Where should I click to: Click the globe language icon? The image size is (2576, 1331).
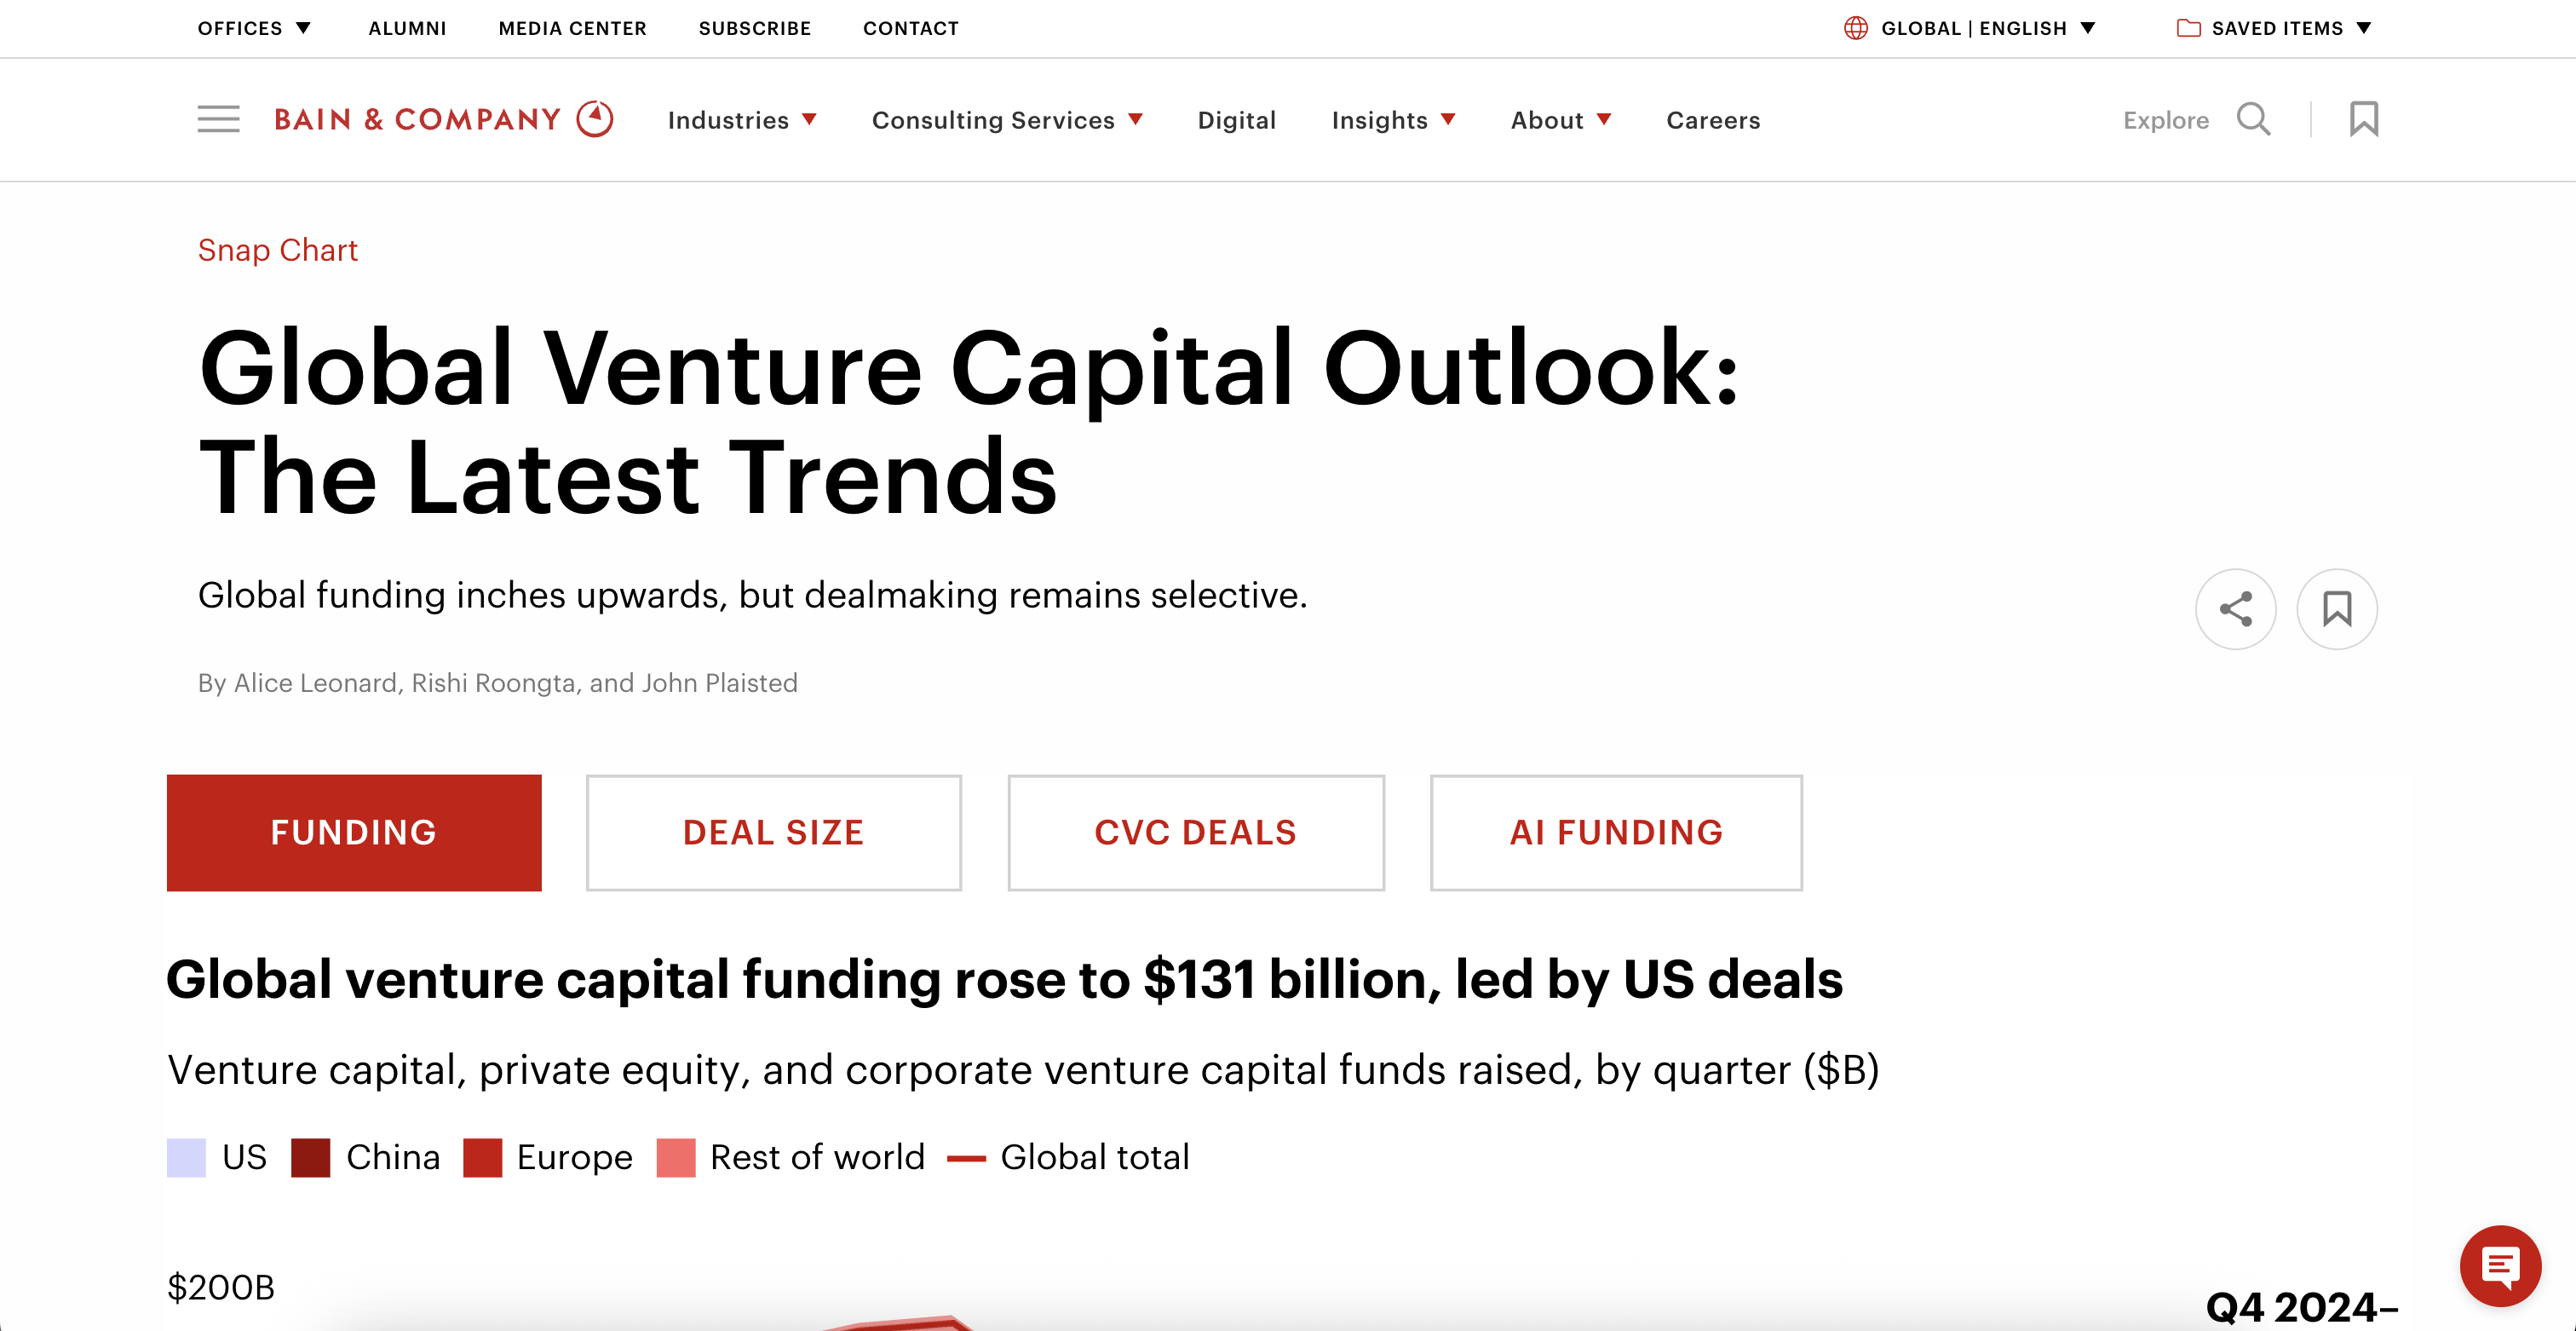(x=1855, y=28)
